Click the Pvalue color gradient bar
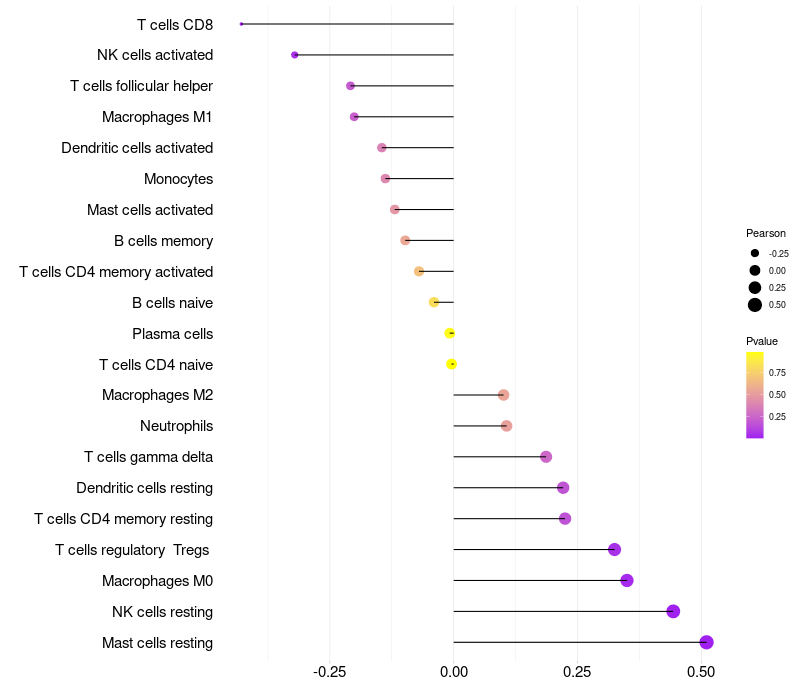 (755, 395)
